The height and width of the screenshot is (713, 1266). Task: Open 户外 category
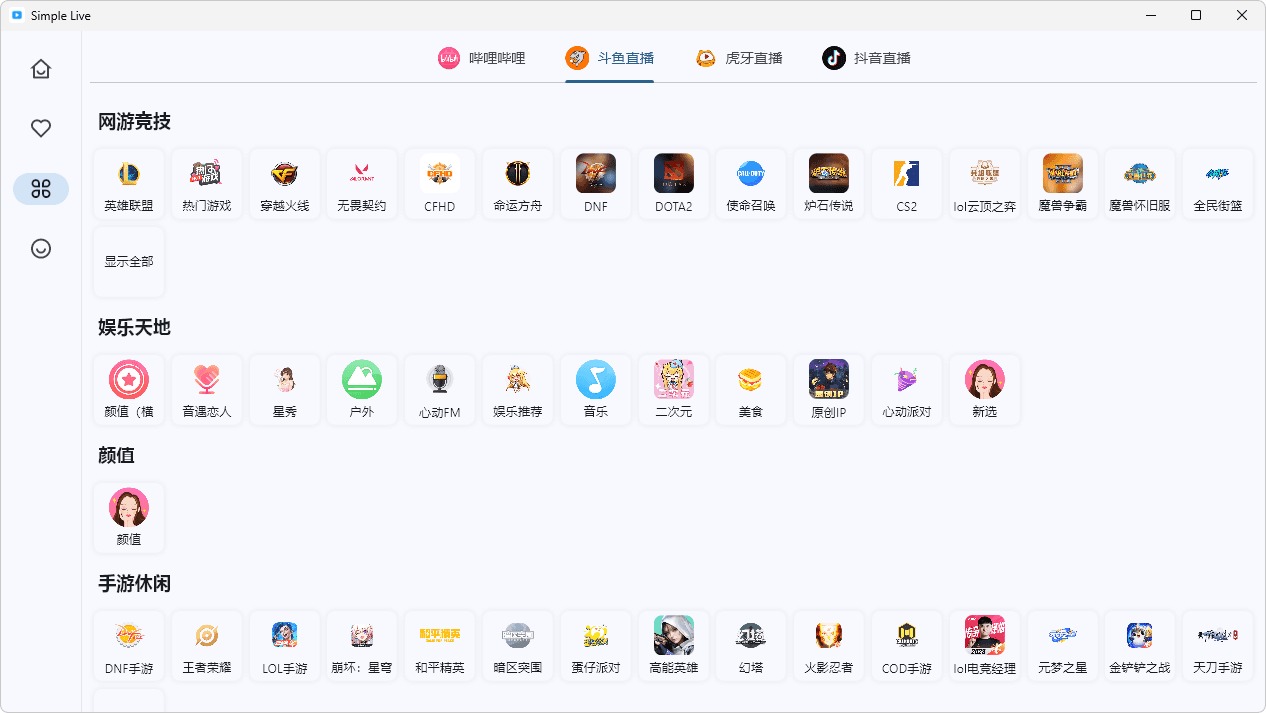point(362,390)
